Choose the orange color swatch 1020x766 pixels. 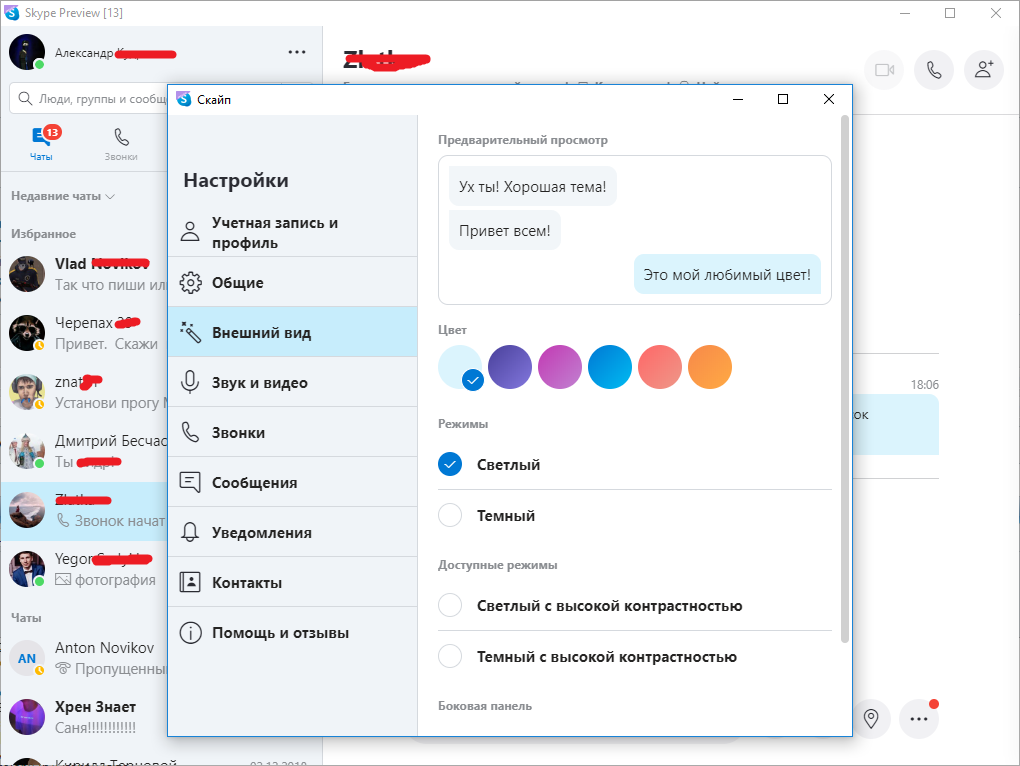pos(710,367)
